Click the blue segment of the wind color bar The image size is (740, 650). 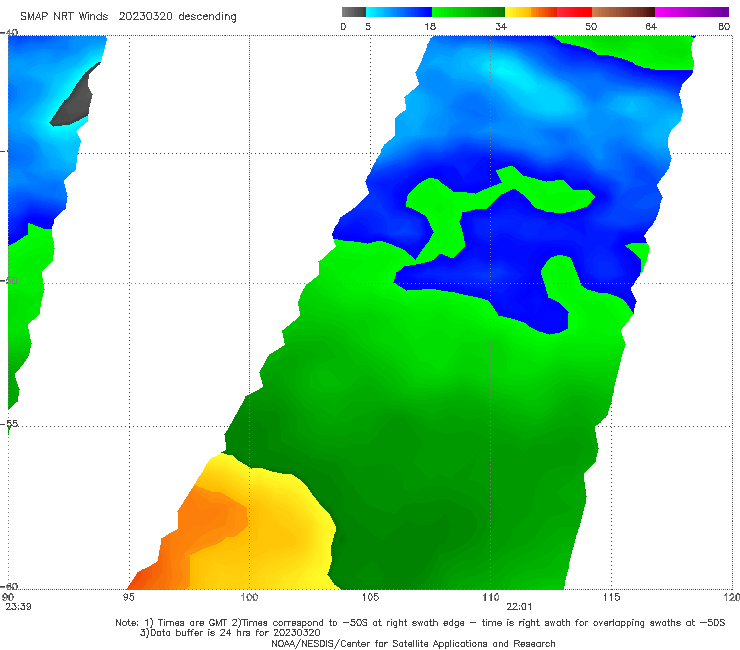(x=399, y=12)
